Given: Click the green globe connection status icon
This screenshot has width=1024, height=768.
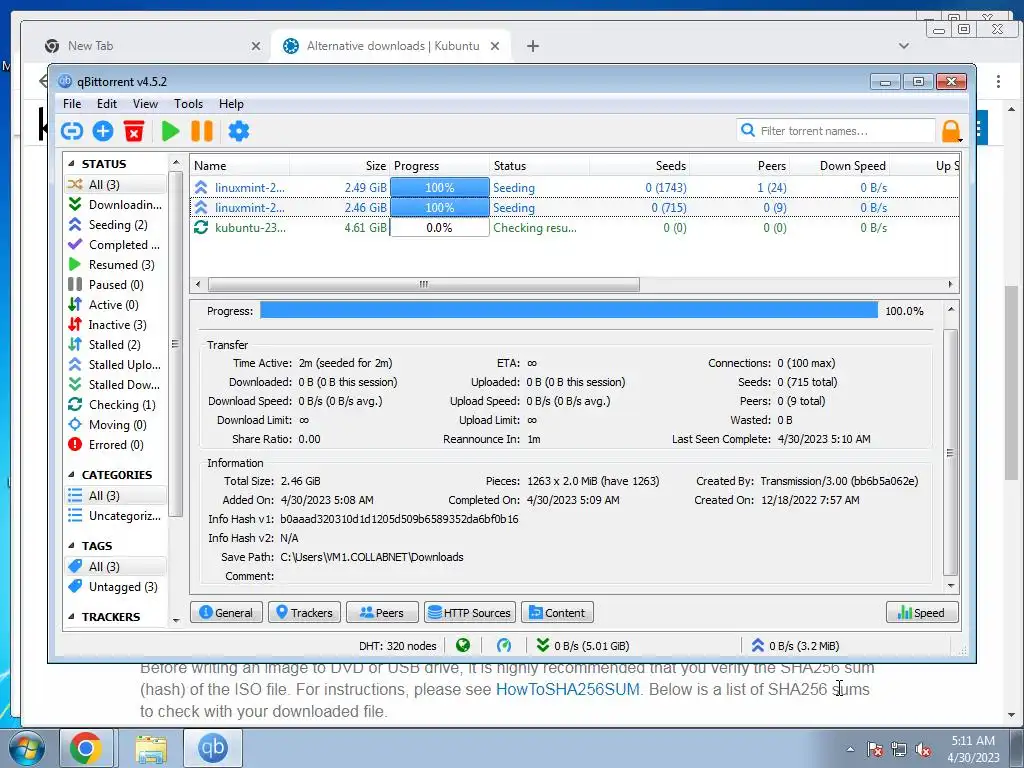Looking at the screenshot, I should coord(463,646).
